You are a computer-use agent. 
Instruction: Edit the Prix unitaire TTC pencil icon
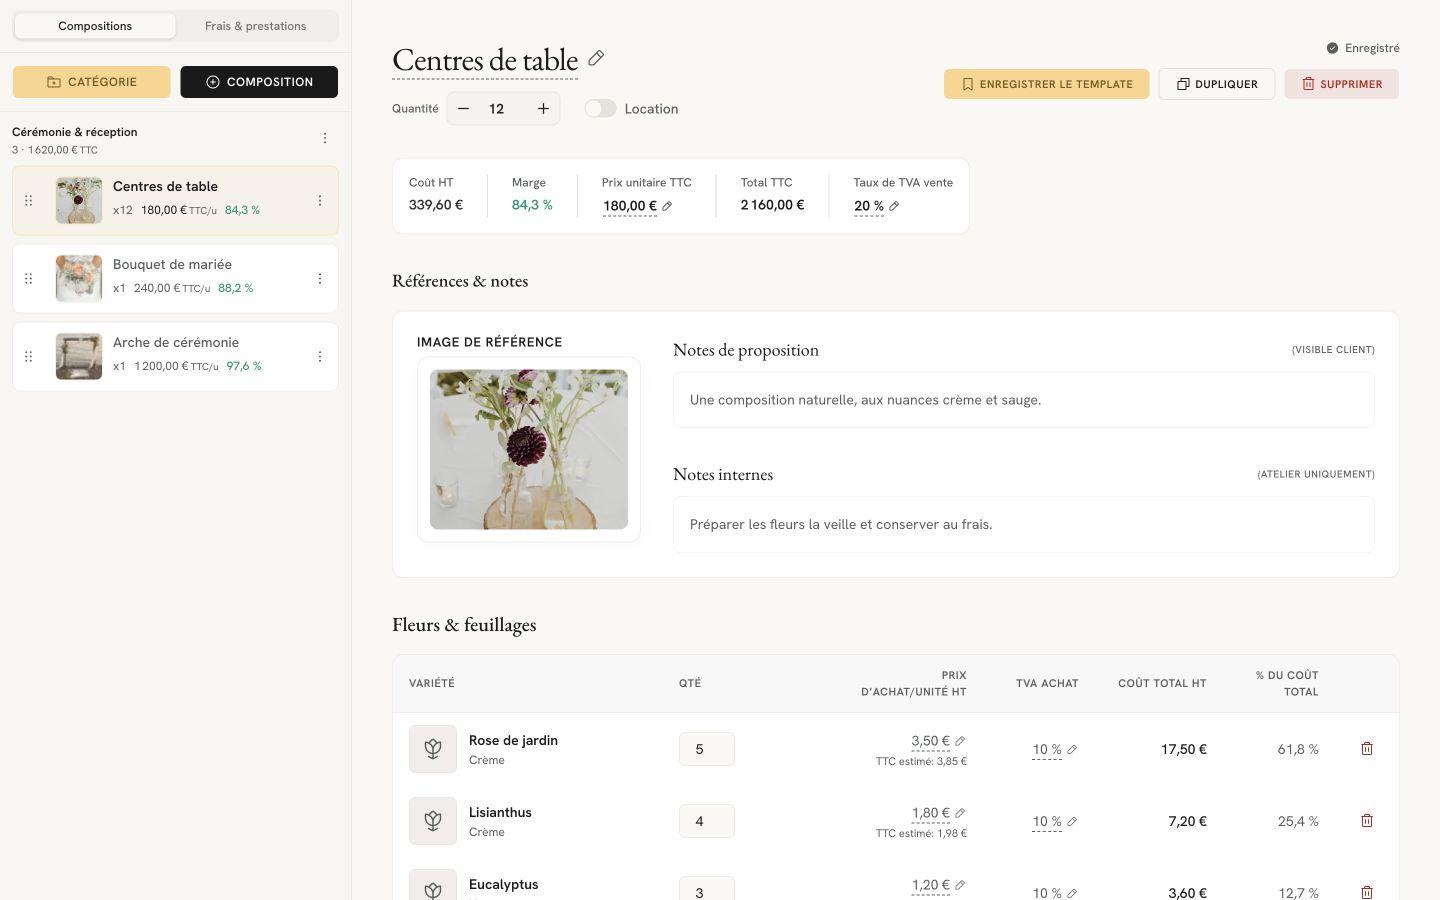667,206
